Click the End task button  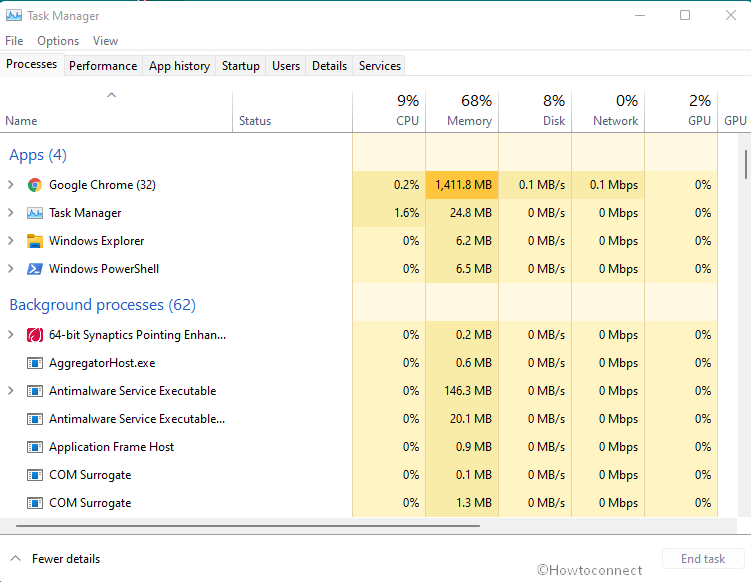click(703, 559)
